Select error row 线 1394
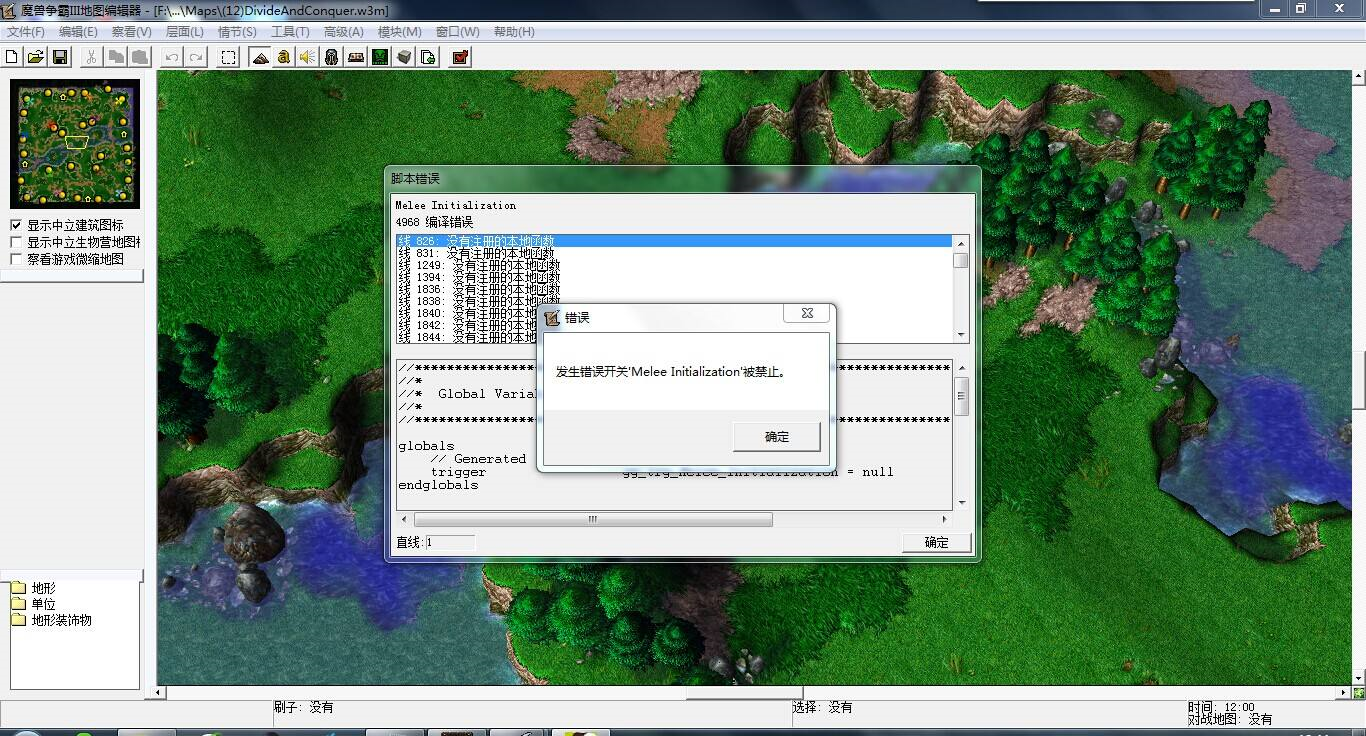This screenshot has width=1366, height=736. click(x=674, y=277)
